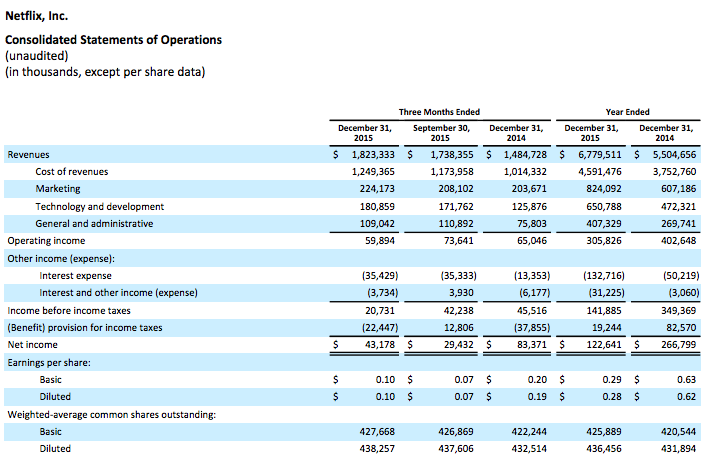This screenshot has width=712, height=458.
Task: Select basic EPS value 0.63
Action: click(x=686, y=380)
